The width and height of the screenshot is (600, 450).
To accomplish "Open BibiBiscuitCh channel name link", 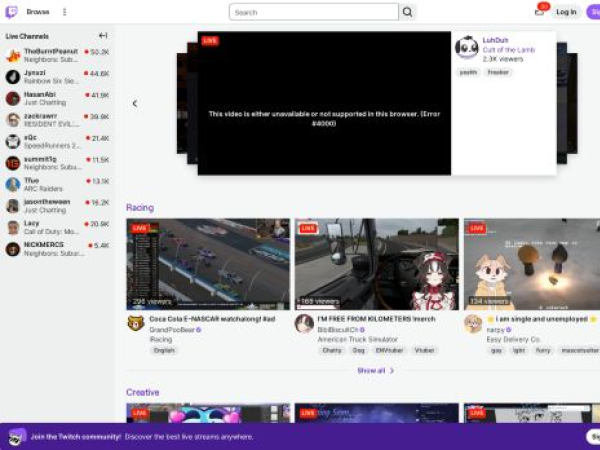I will point(338,329).
